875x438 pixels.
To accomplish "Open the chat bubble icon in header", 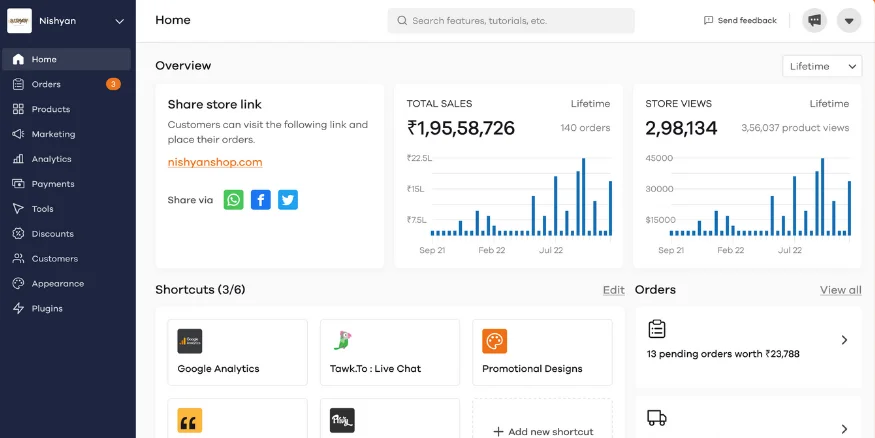I will coord(815,21).
